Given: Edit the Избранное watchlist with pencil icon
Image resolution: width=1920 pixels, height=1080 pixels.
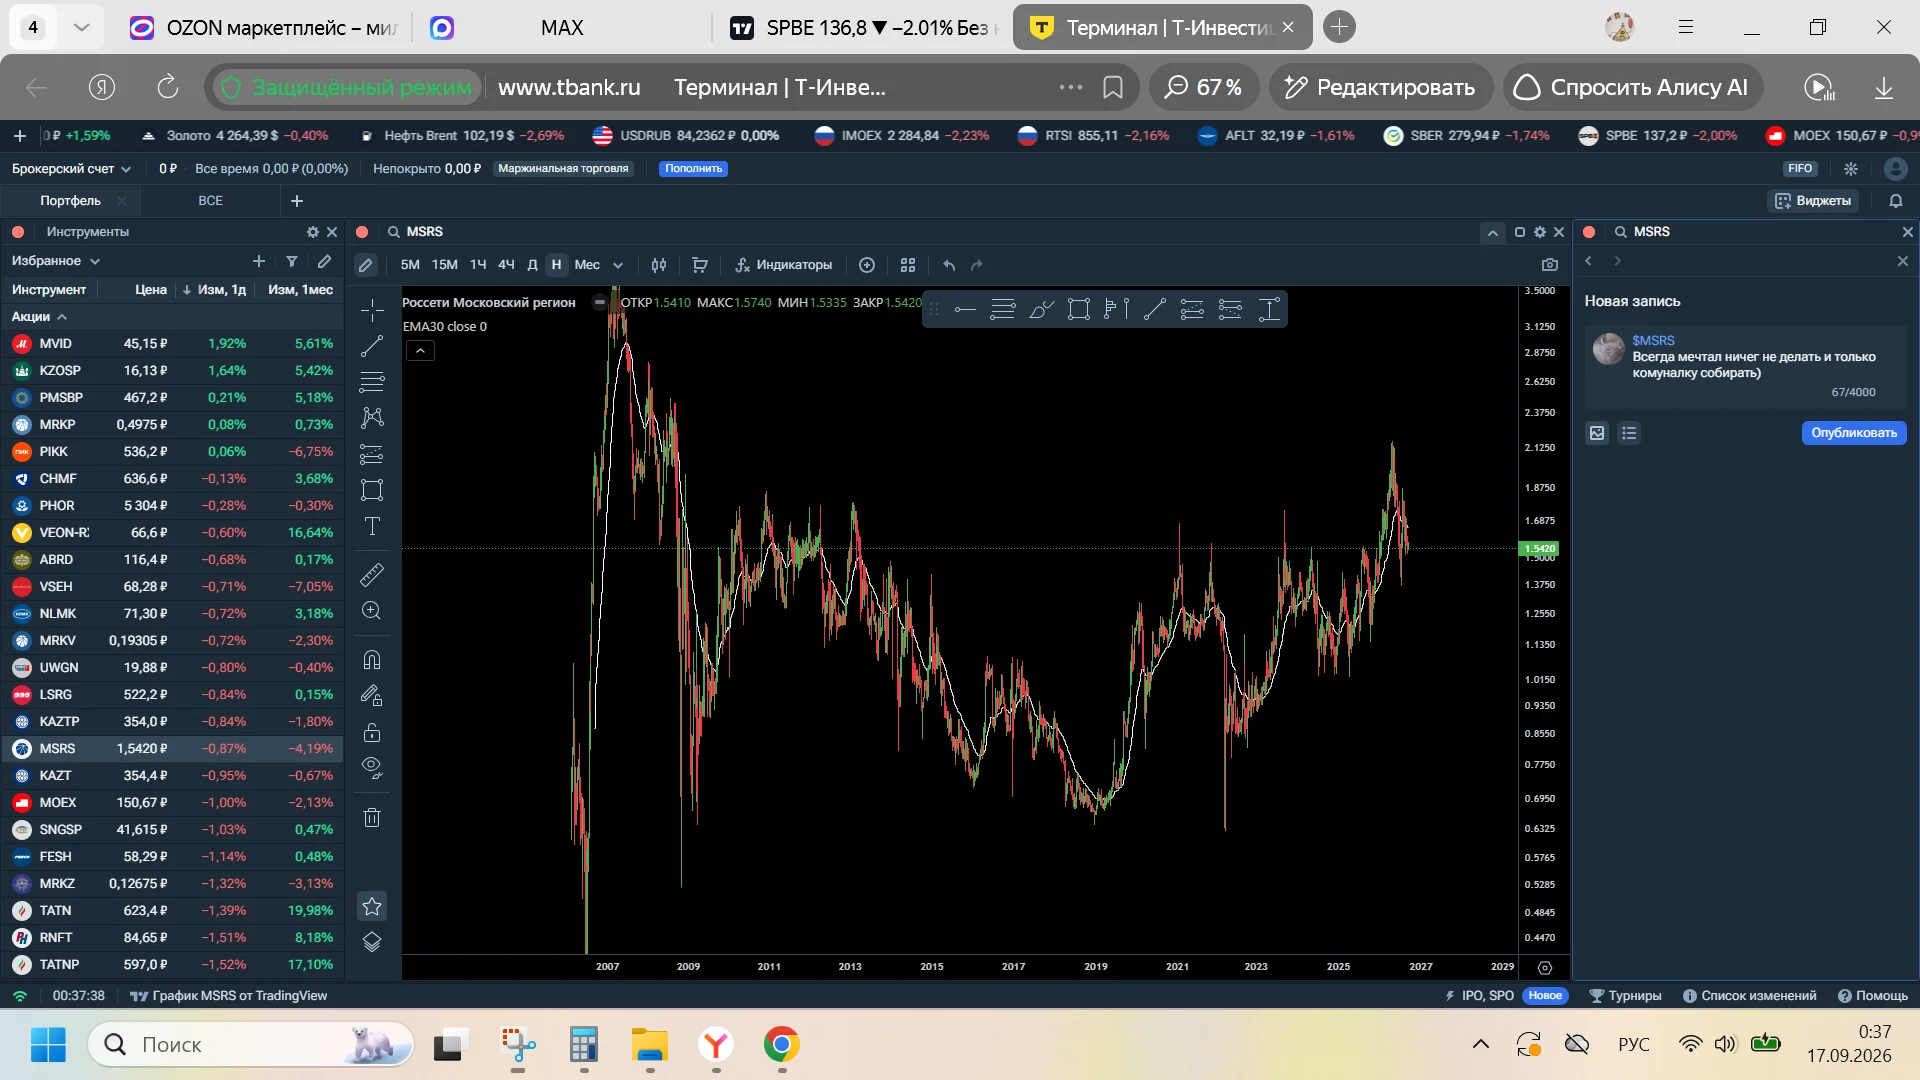Looking at the screenshot, I should pyautogui.click(x=324, y=261).
